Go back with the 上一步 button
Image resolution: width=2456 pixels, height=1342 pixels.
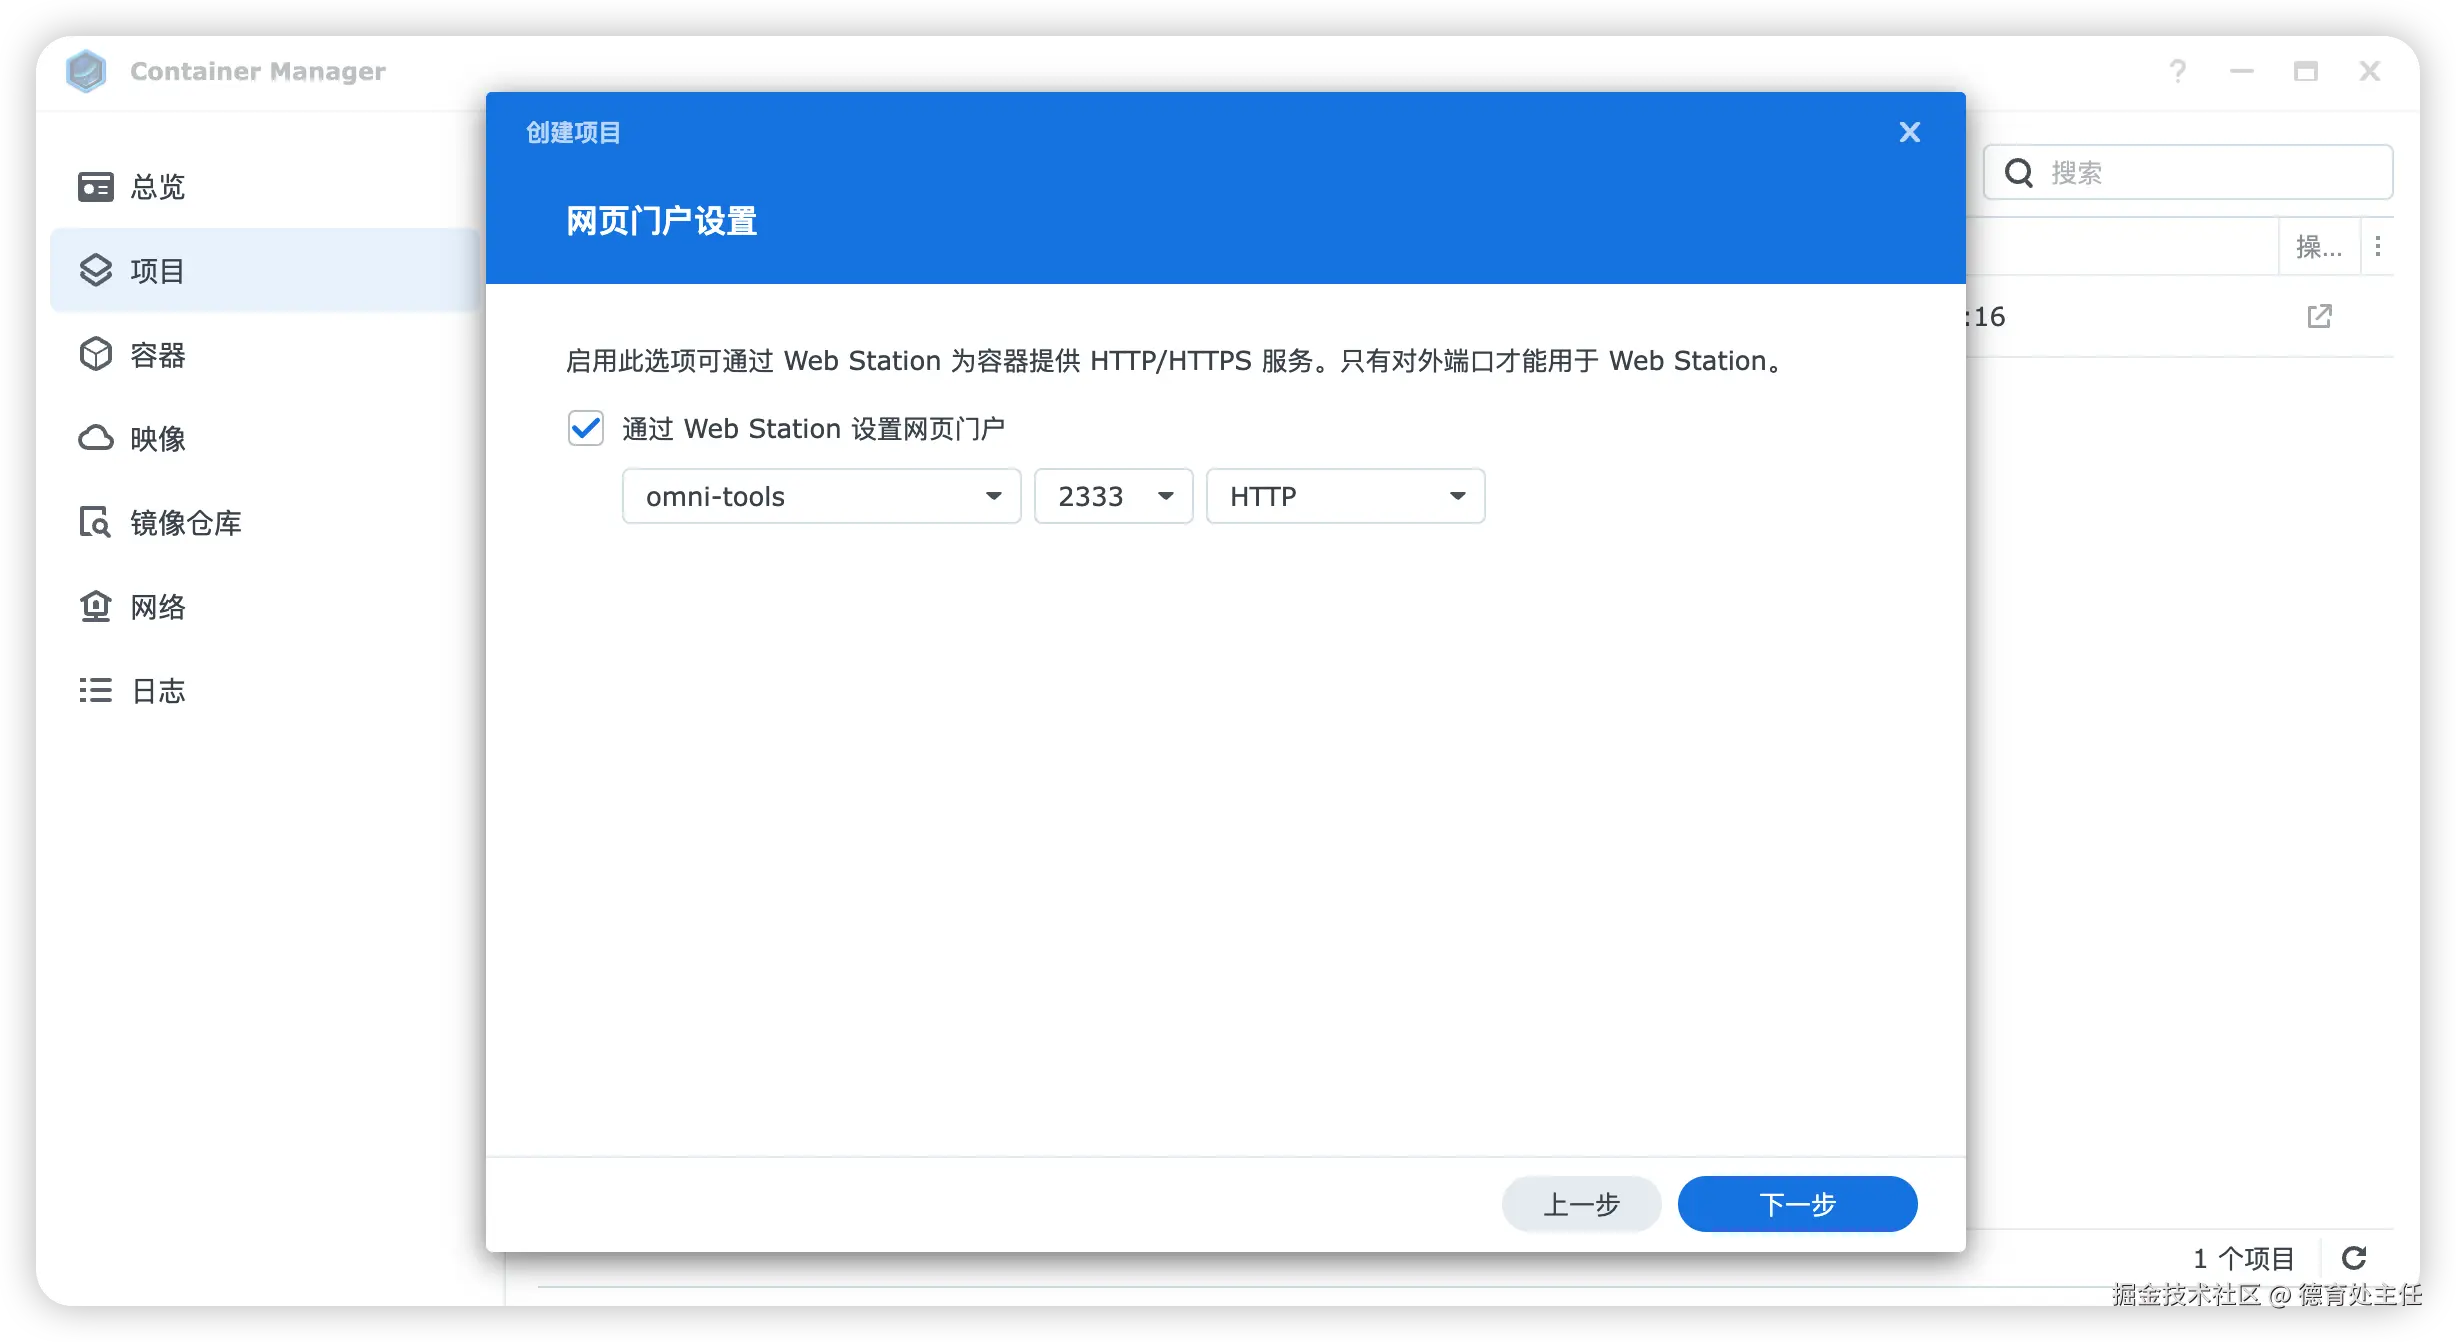tap(1581, 1204)
